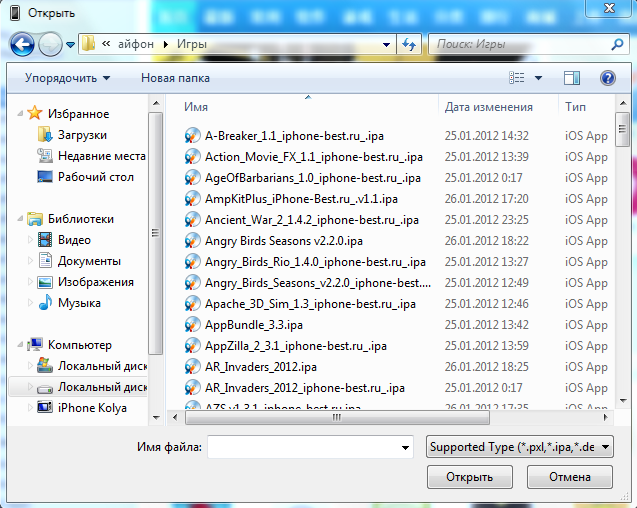Select Angry_Birds_Rio_1.4.0_iphone-best.ru_.ipa
Image resolution: width=637 pixels, height=508 pixels.
coord(315,262)
